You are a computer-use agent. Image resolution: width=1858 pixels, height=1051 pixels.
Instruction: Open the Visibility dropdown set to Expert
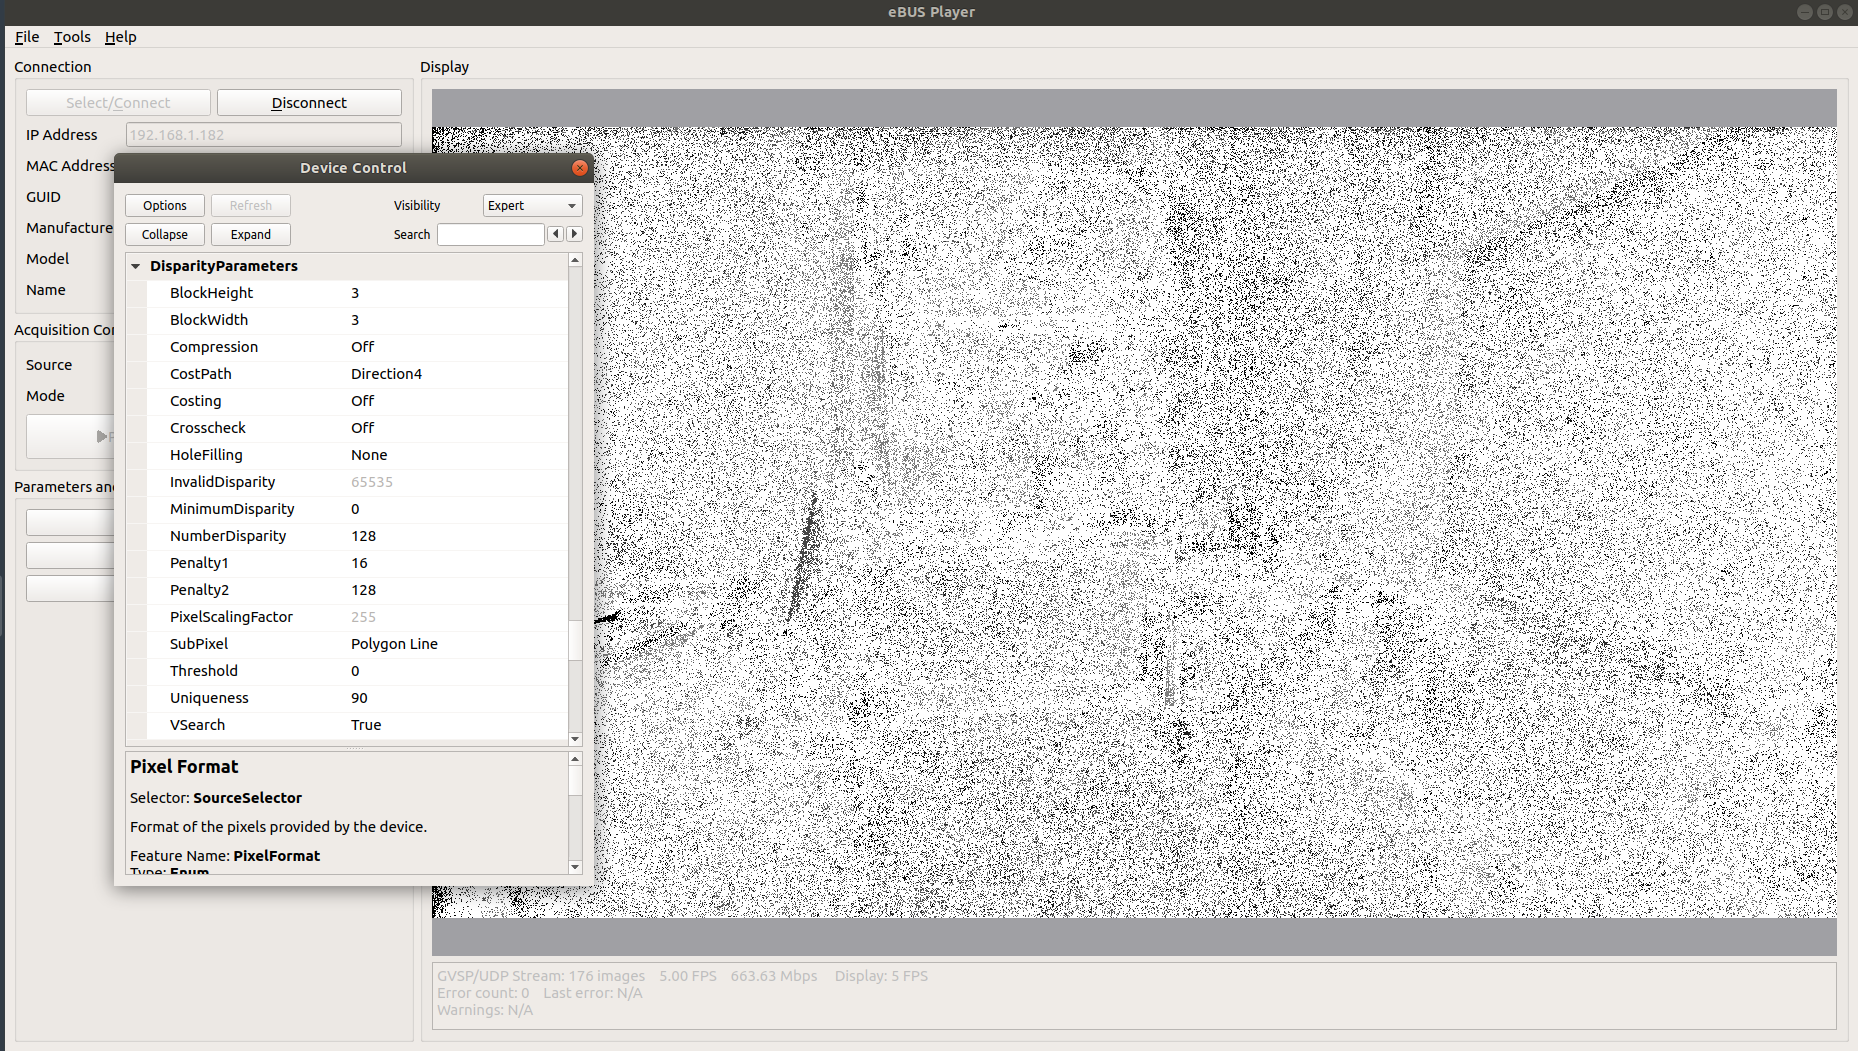pos(532,205)
